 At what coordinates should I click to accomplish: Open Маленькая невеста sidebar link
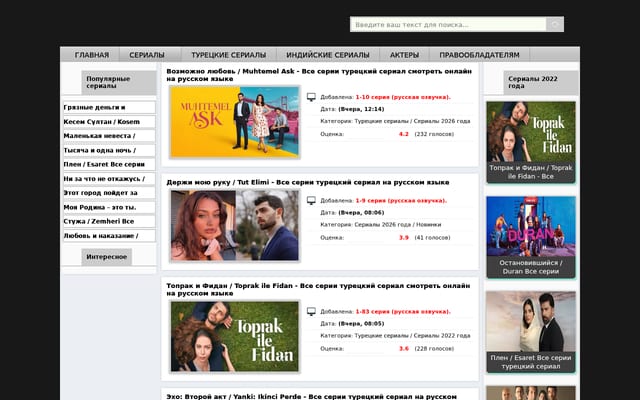[109, 136]
